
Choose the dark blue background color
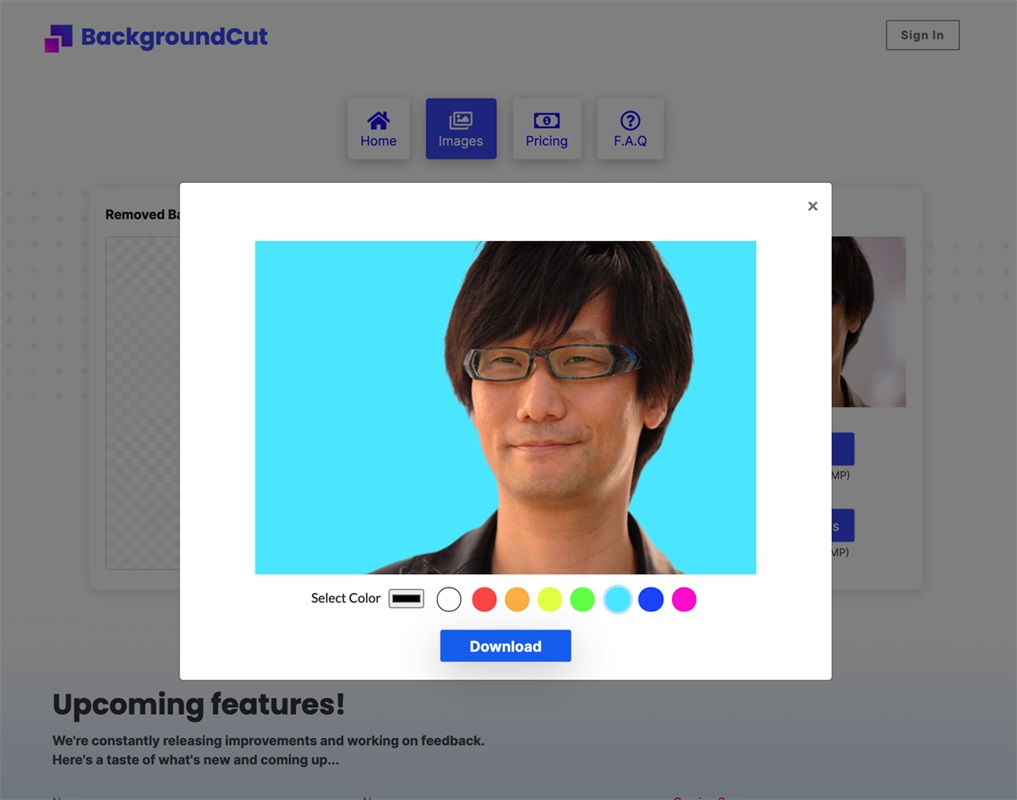pyautogui.click(x=651, y=599)
